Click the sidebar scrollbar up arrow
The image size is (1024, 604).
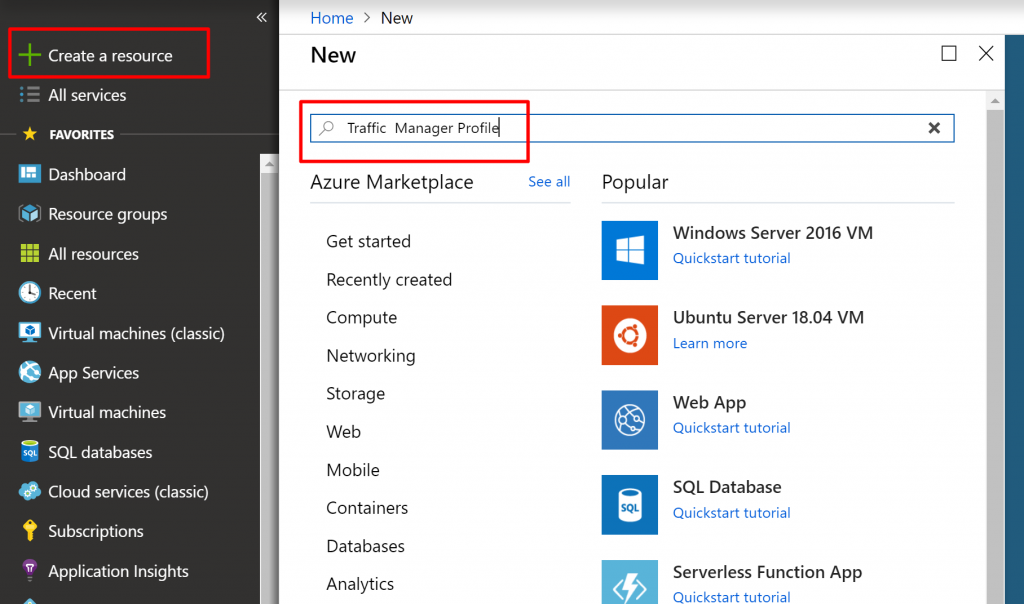[x=269, y=165]
